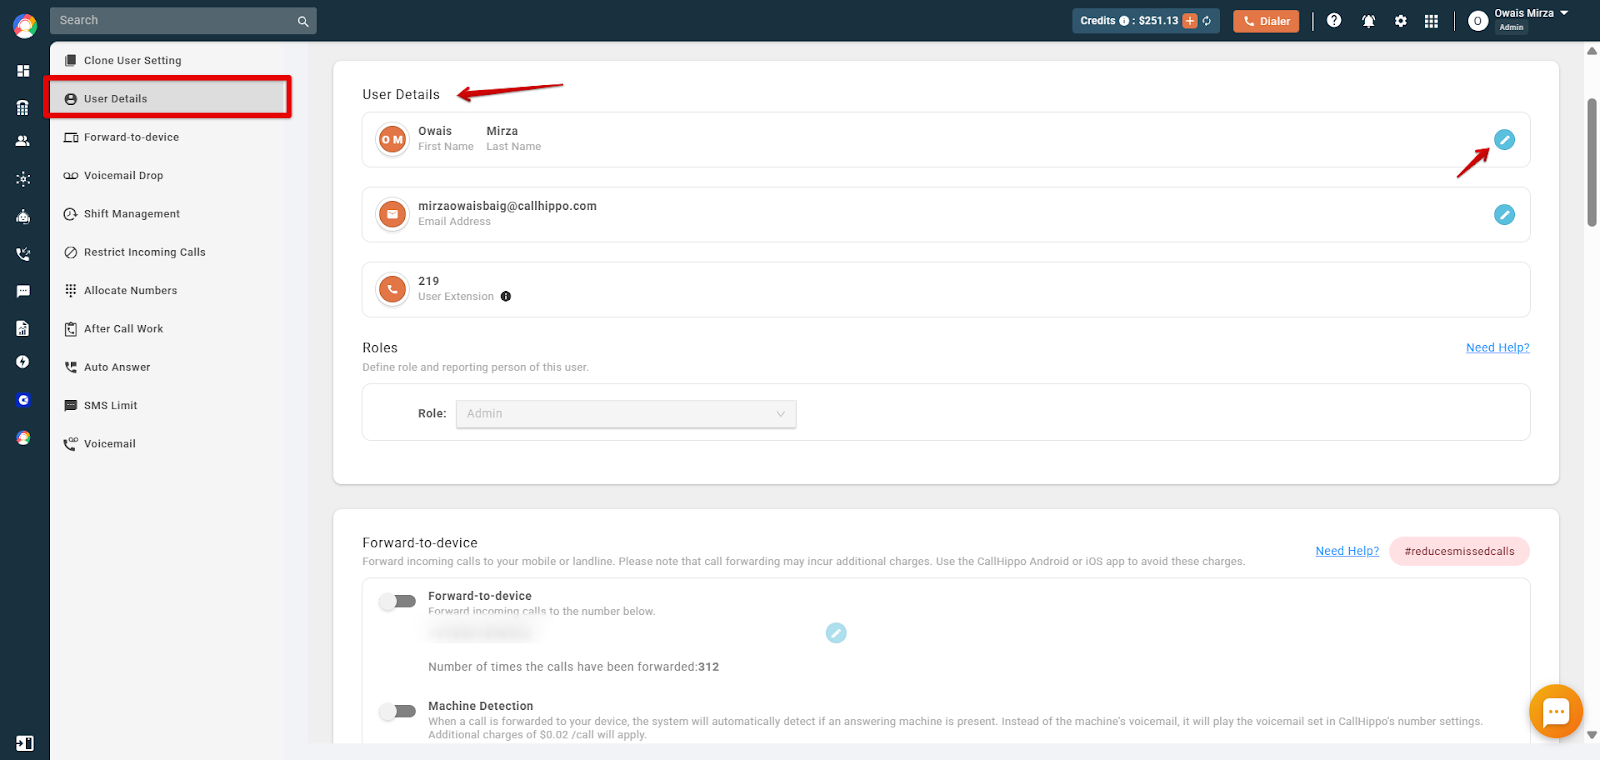Expand the Owais Mirza account menu arrow
The width and height of the screenshot is (1600, 760).
pyautogui.click(x=1564, y=13)
